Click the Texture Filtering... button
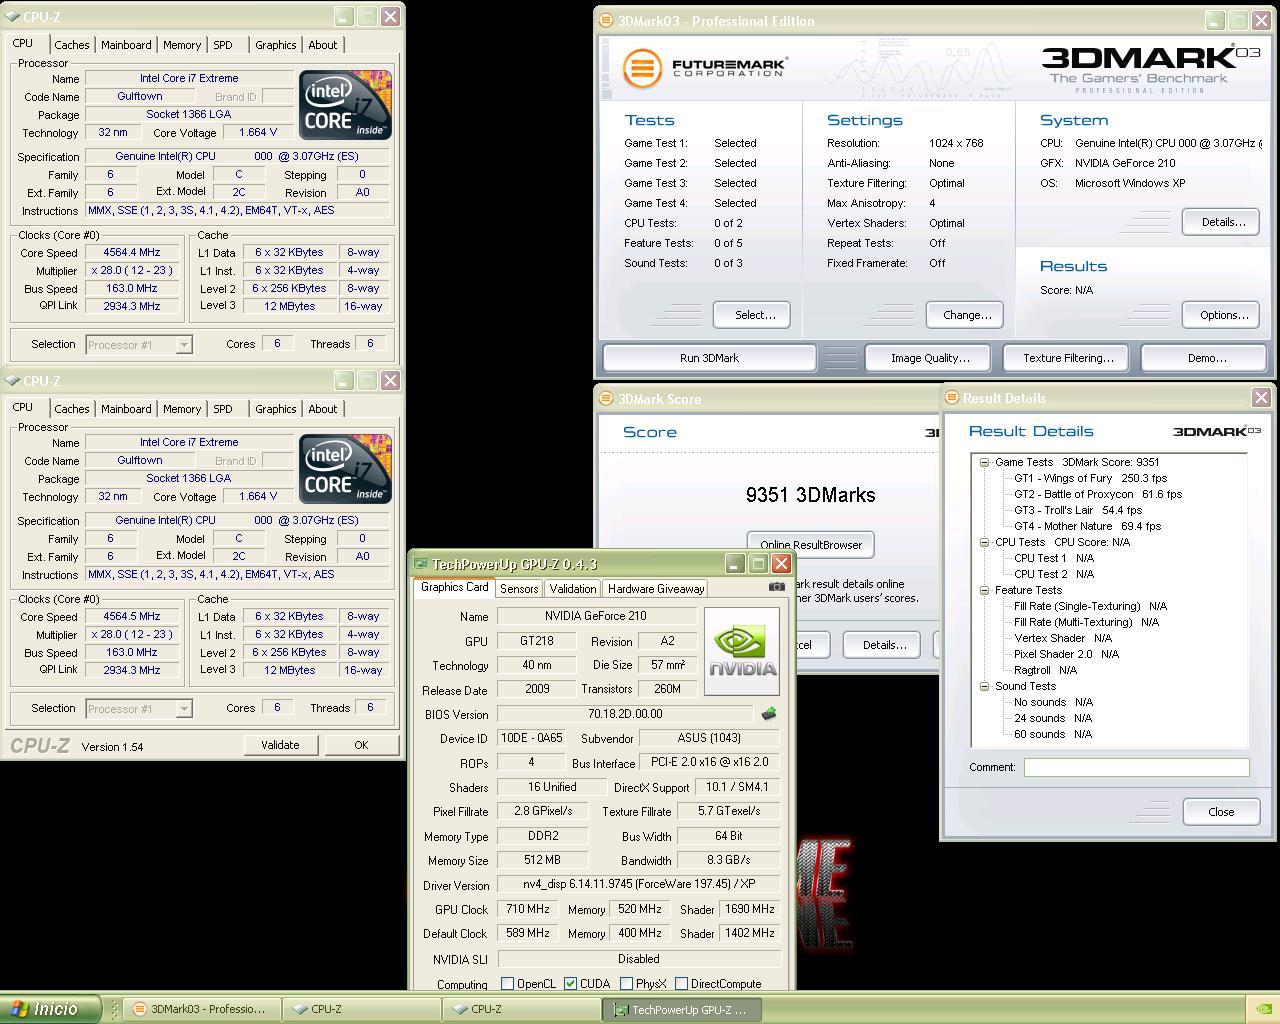Screen dimensions: 1280x1024 click(1067, 358)
